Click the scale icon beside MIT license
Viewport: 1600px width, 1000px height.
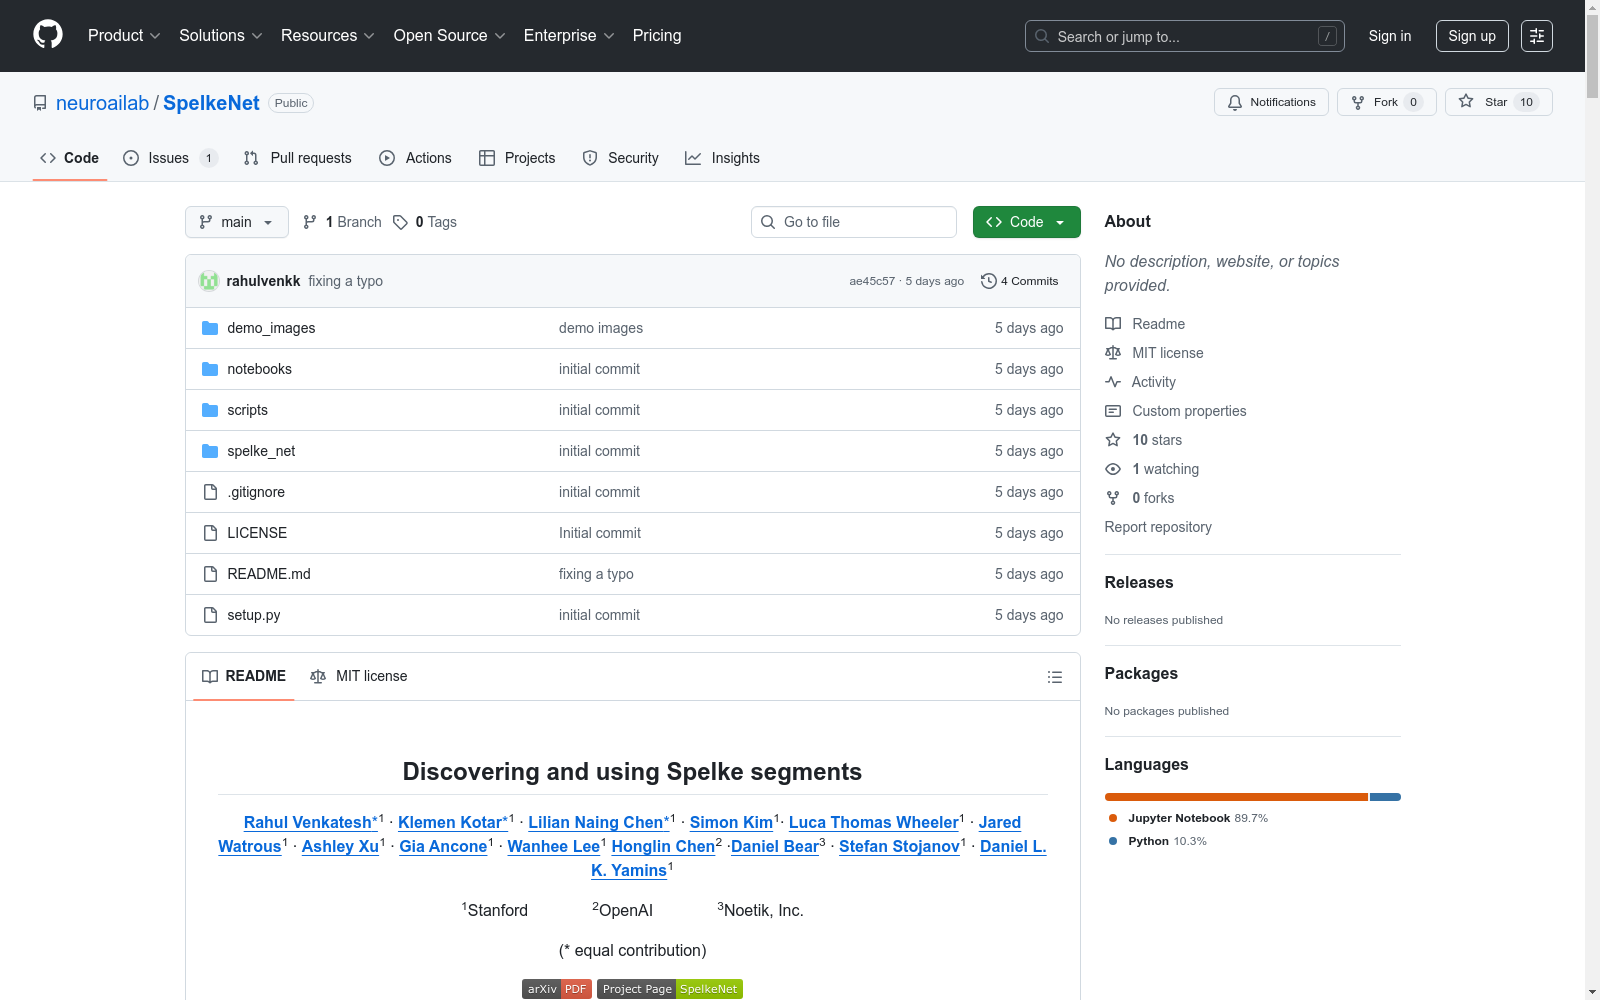[1113, 353]
